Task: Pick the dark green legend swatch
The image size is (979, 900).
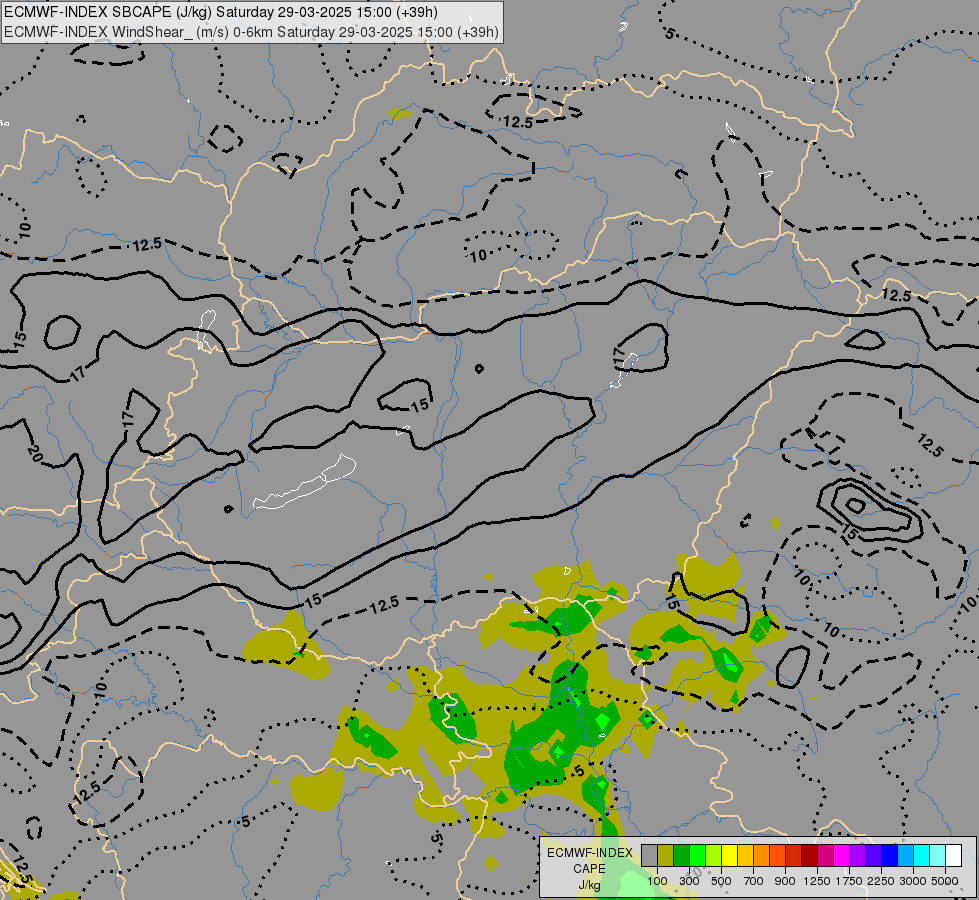Action: [682, 855]
